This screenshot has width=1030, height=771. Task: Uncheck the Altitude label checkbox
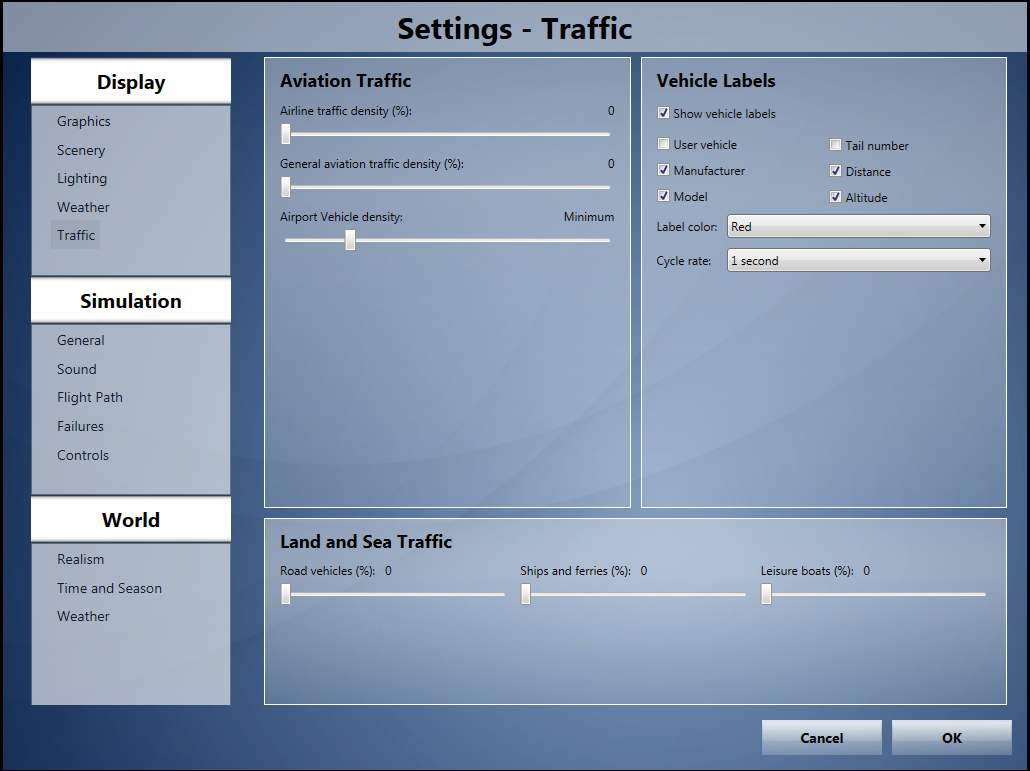tap(836, 198)
